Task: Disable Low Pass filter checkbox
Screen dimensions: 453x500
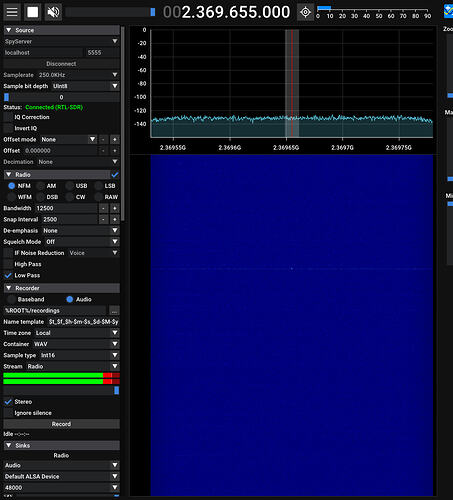Action: (8, 275)
